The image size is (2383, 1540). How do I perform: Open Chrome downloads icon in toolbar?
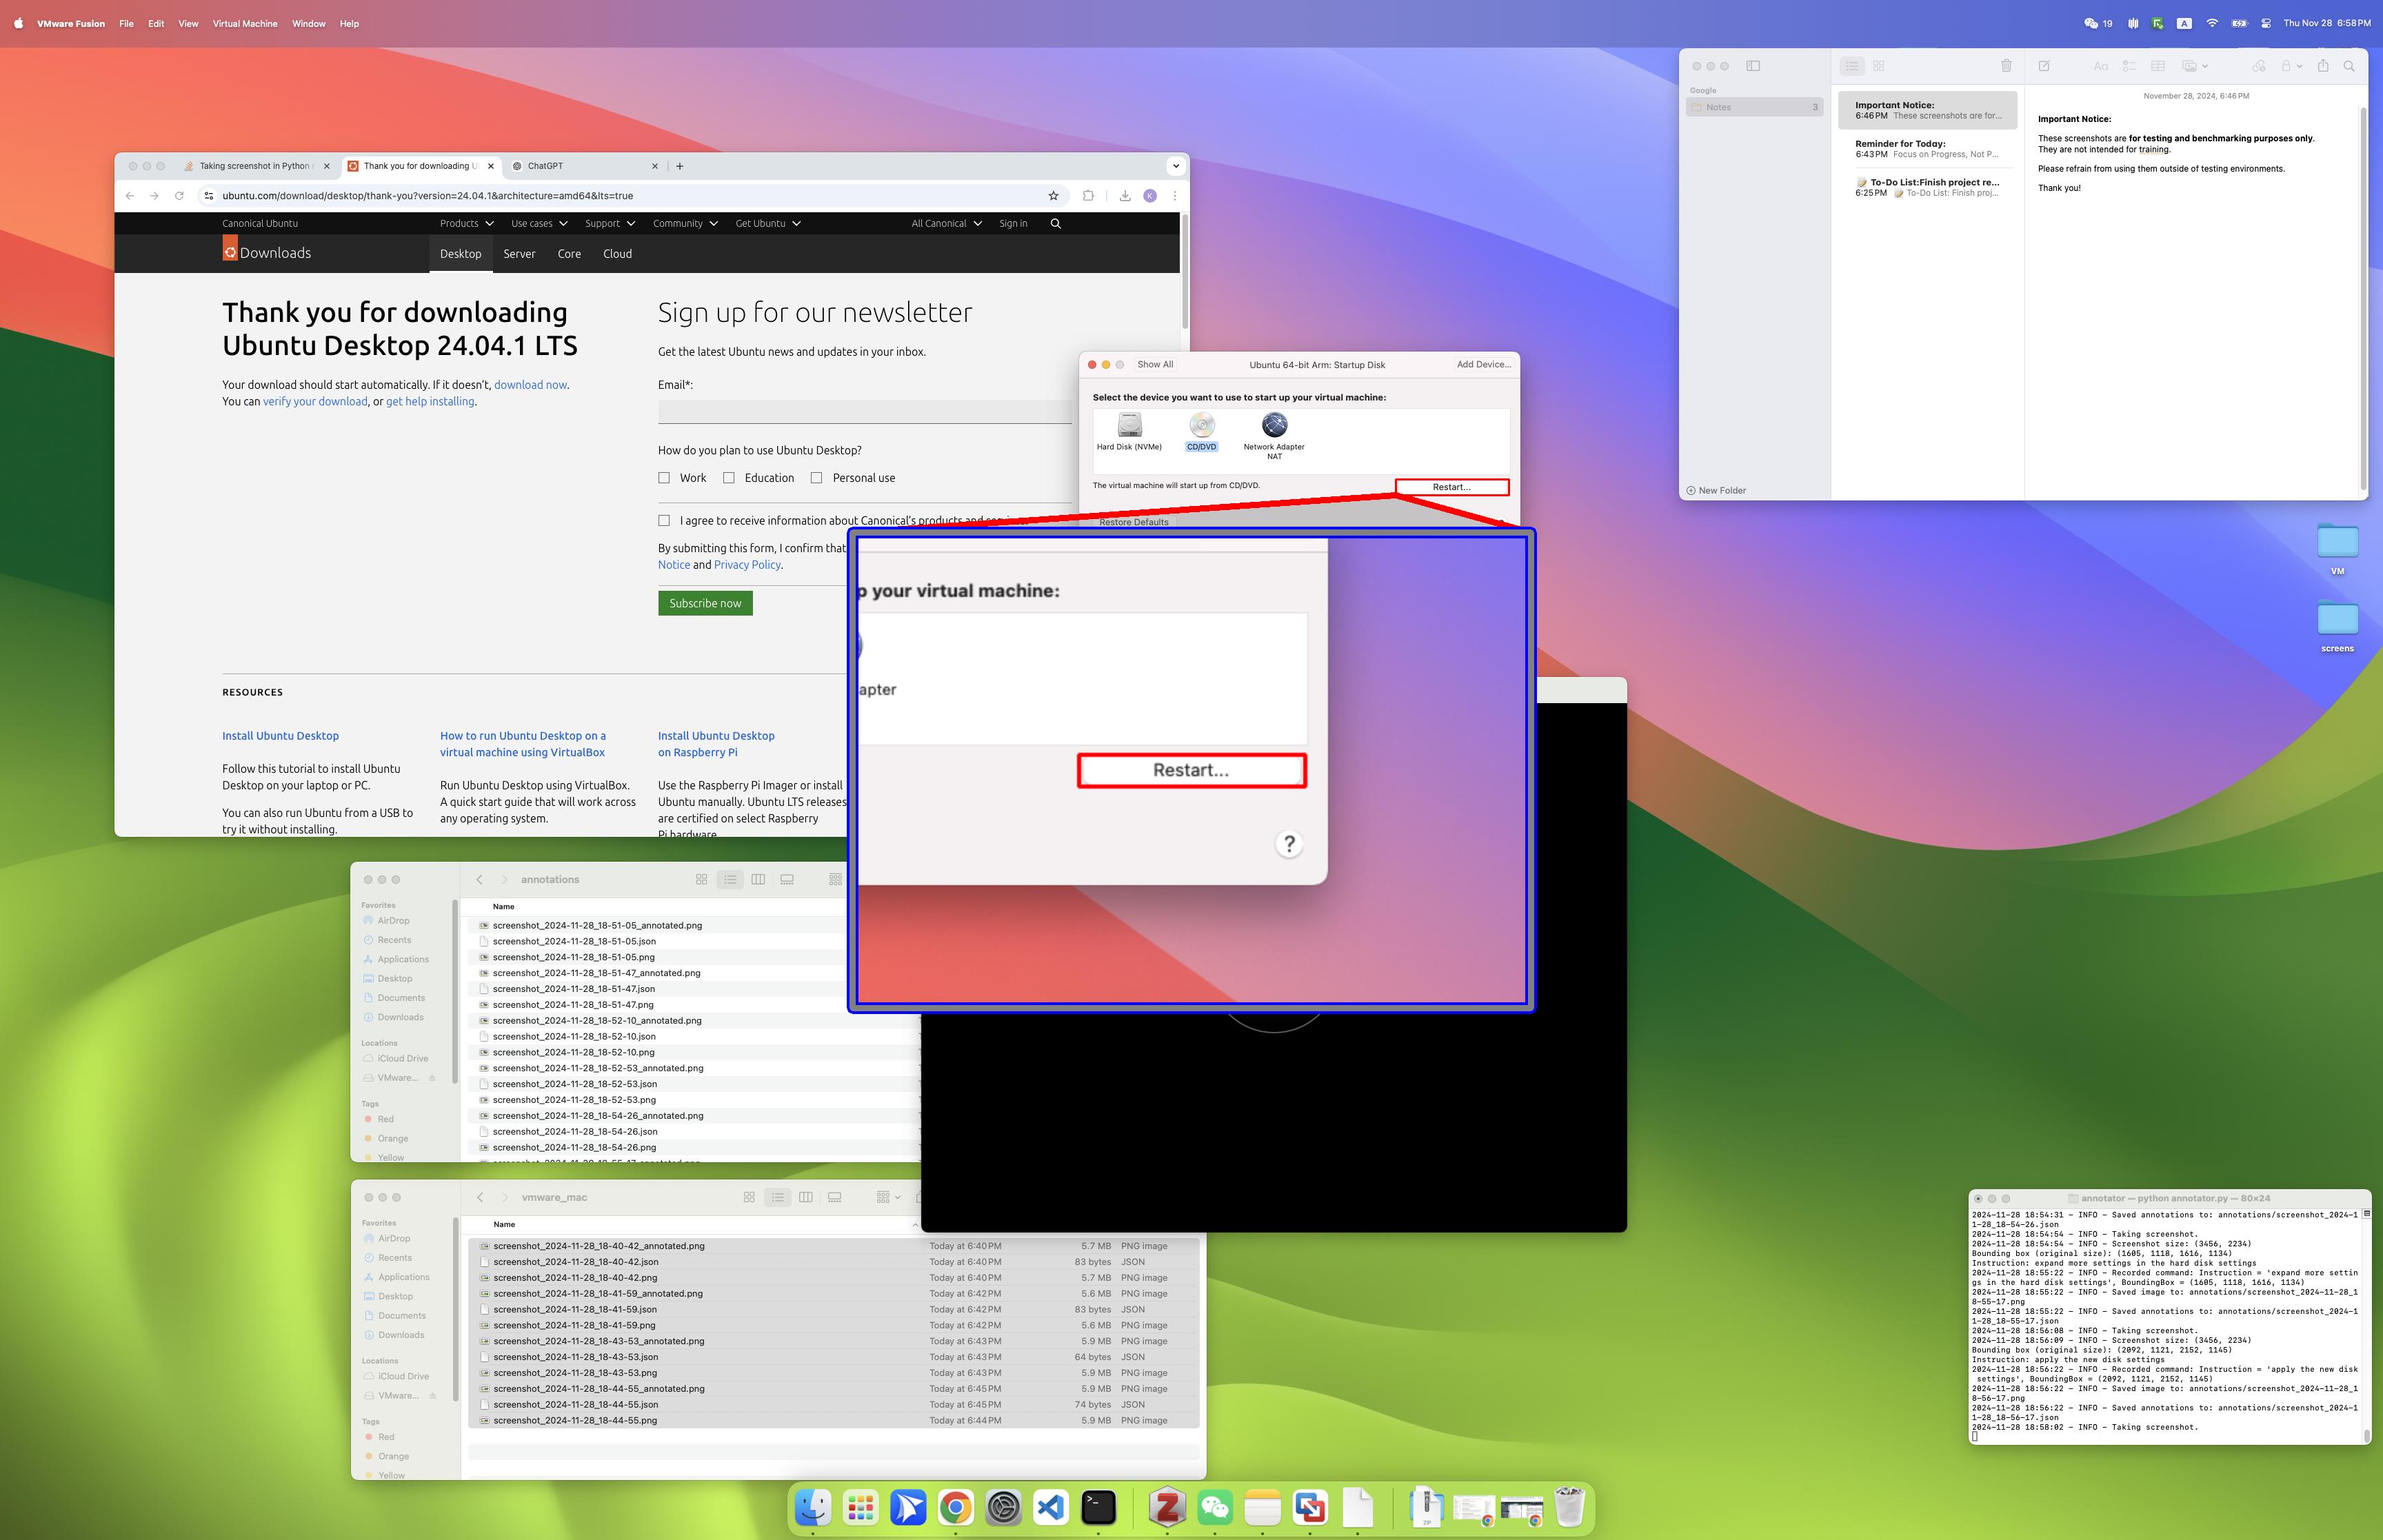(x=1125, y=196)
